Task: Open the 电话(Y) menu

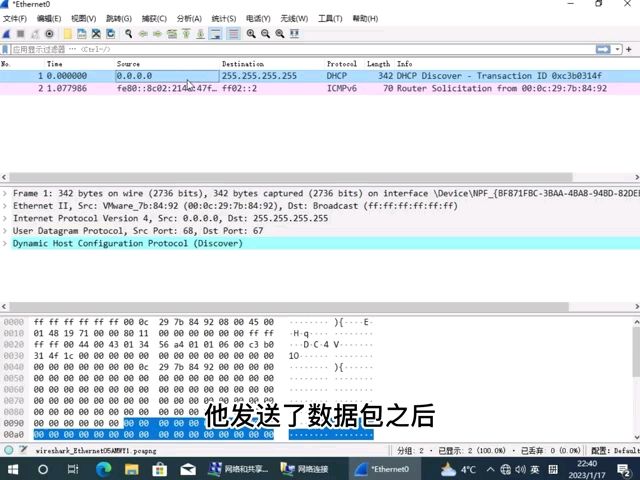Action: [x=258, y=19]
